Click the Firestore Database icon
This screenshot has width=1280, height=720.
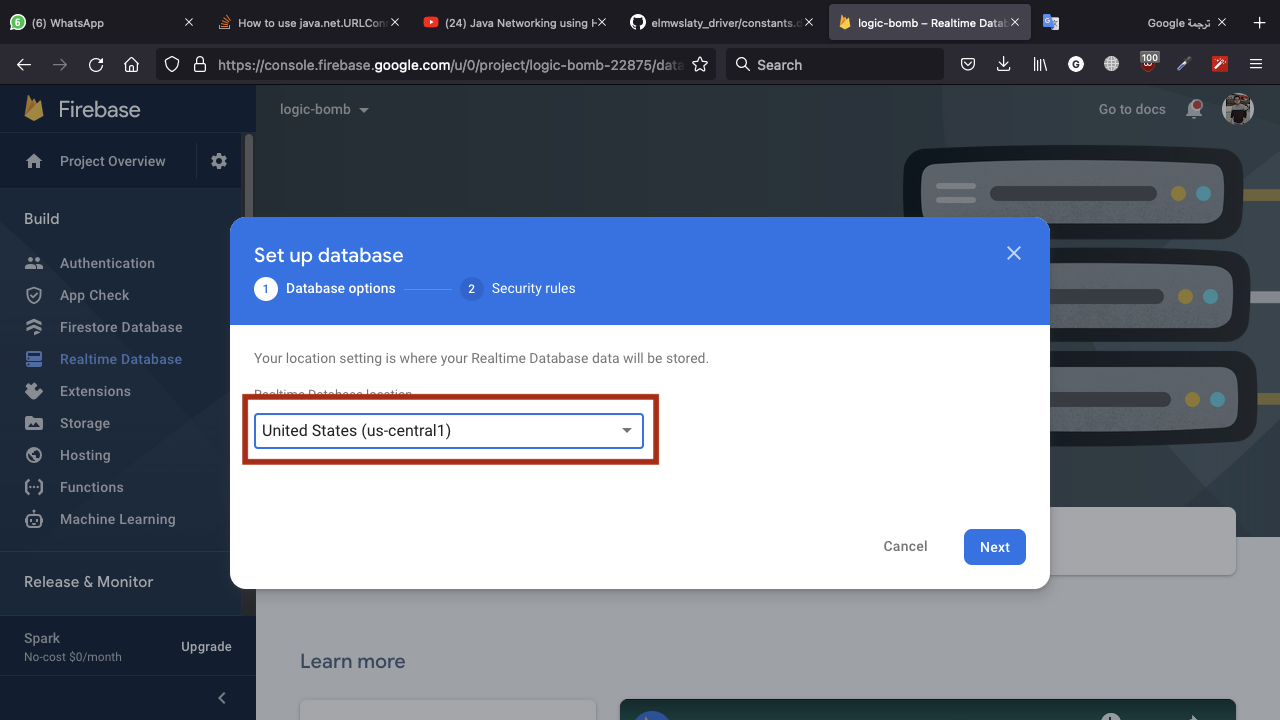34,327
